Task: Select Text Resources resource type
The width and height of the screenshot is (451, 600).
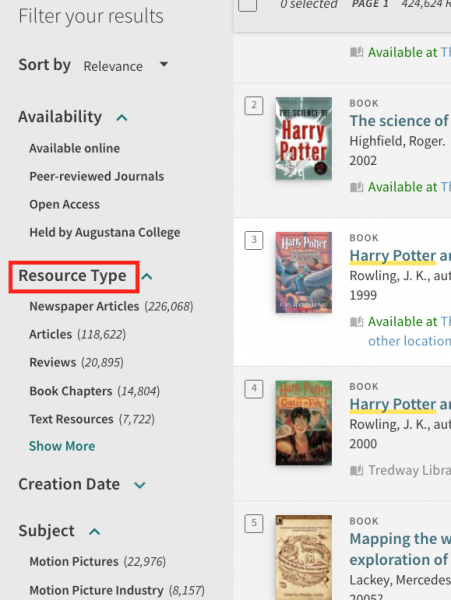Action: [x=92, y=419]
